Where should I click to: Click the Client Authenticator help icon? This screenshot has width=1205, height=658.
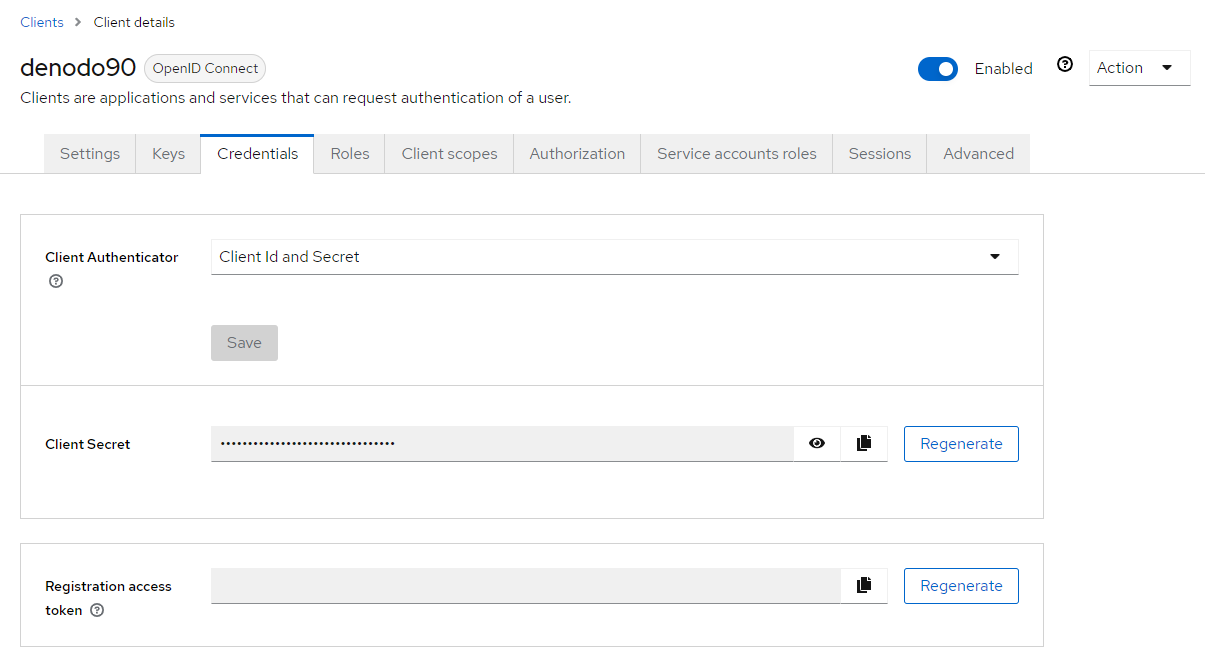(56, 281)
